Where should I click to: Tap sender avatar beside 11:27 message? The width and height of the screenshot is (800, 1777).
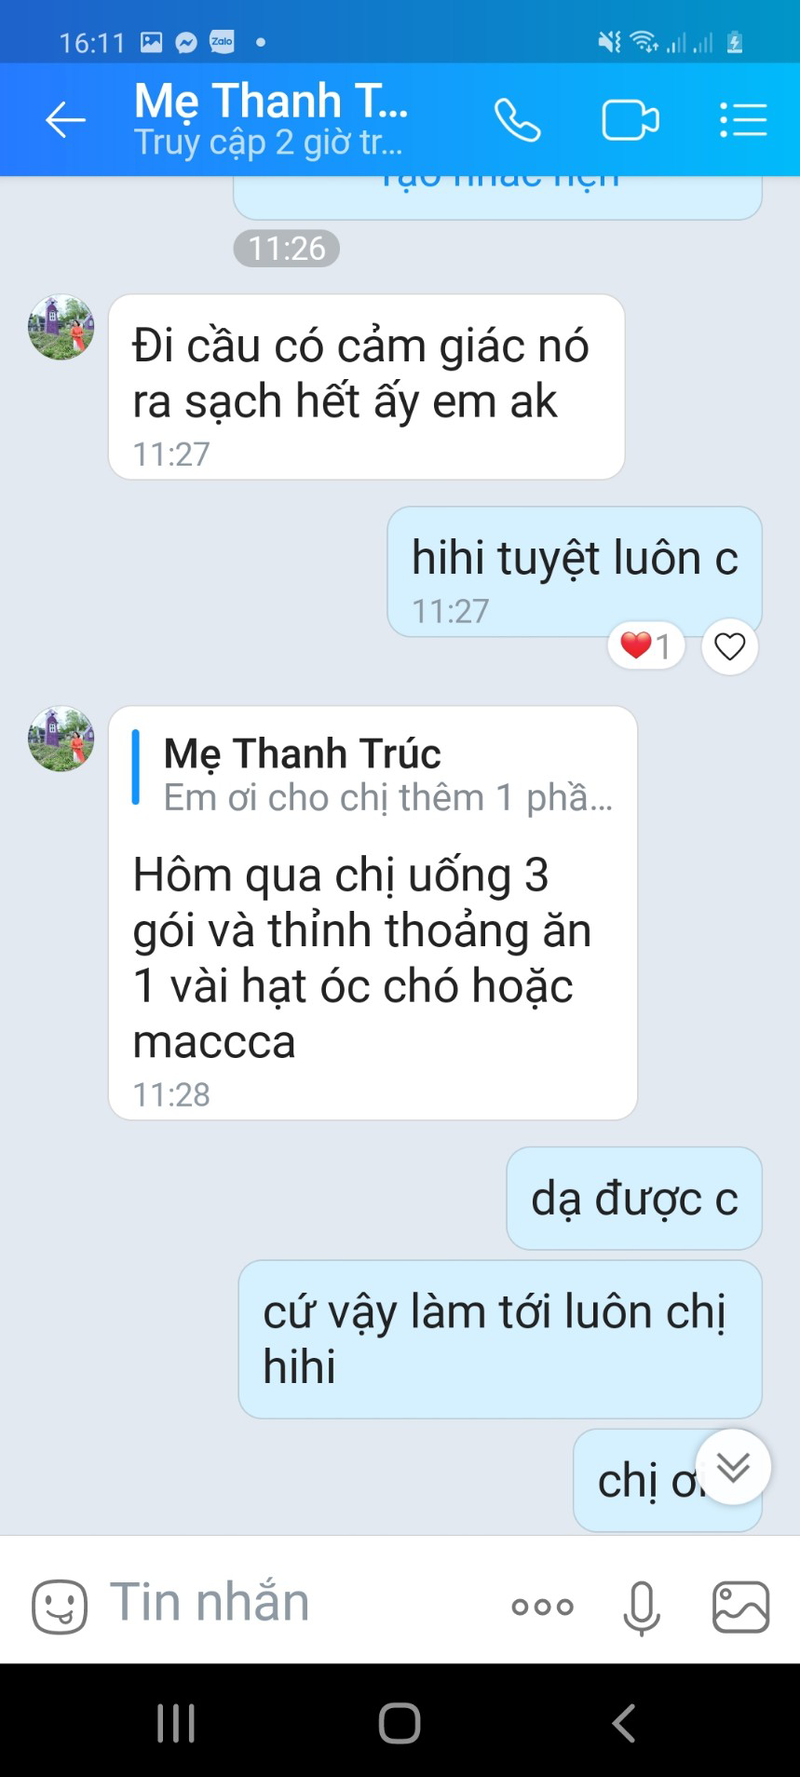click(x=61, y=327)
